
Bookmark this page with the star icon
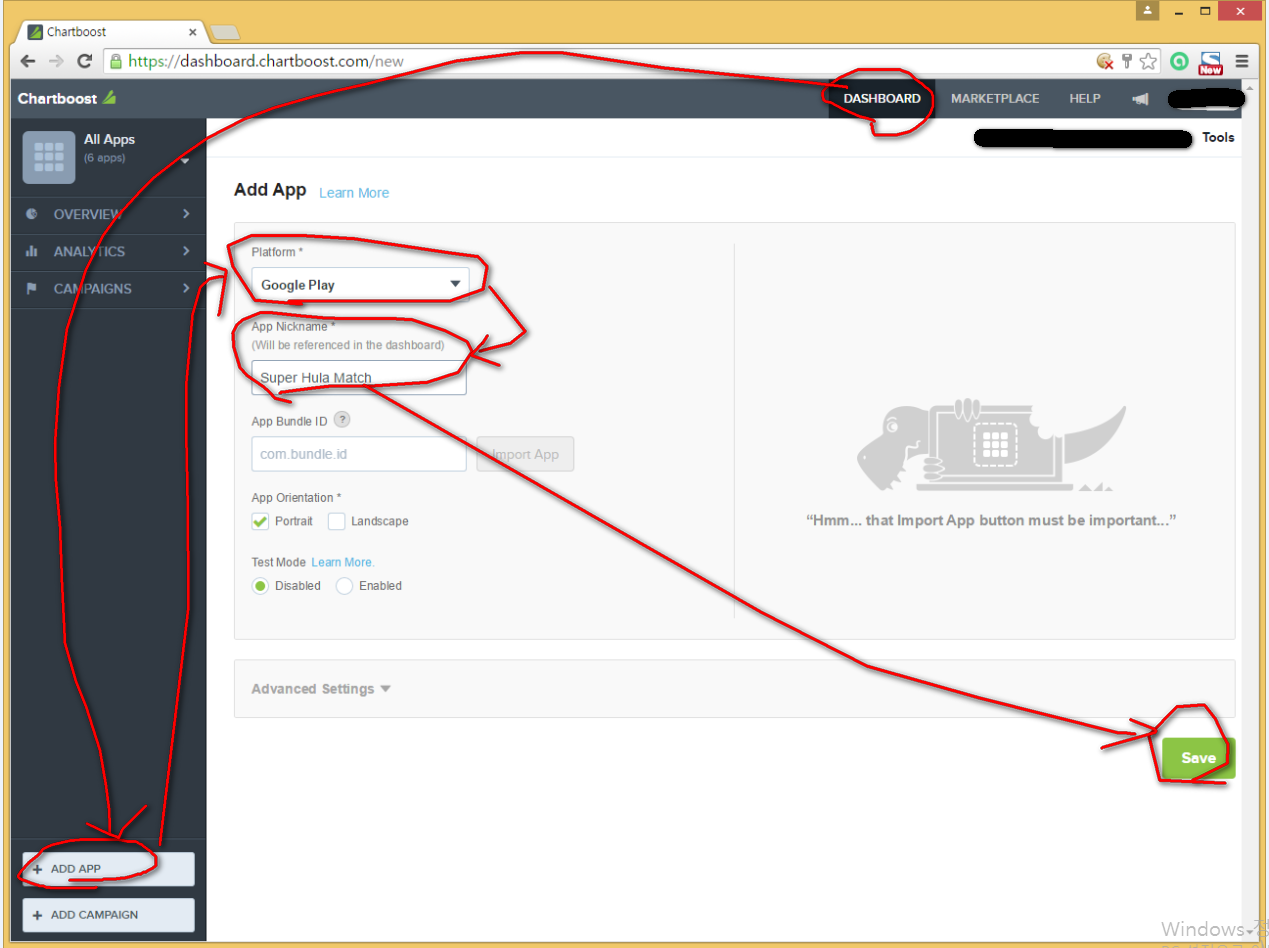(x=1148, y=61)
